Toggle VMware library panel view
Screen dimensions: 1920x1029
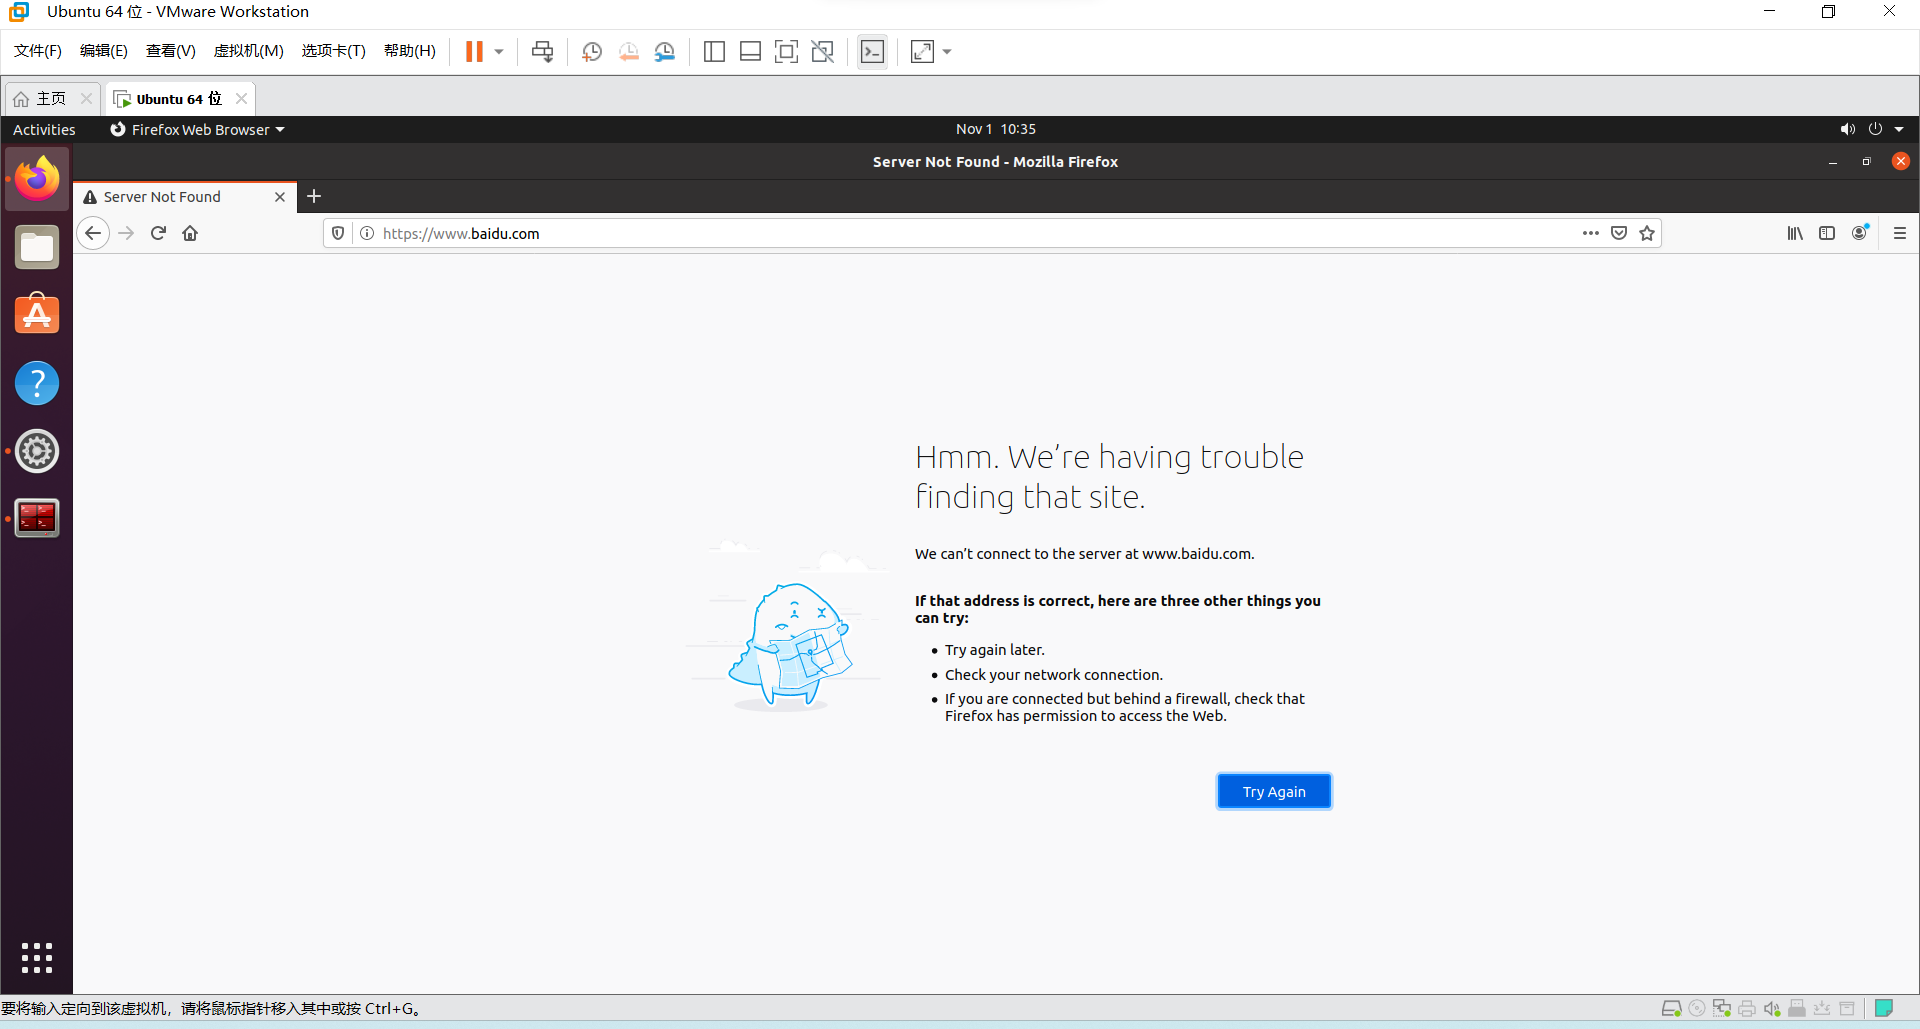tap(714, 52)
